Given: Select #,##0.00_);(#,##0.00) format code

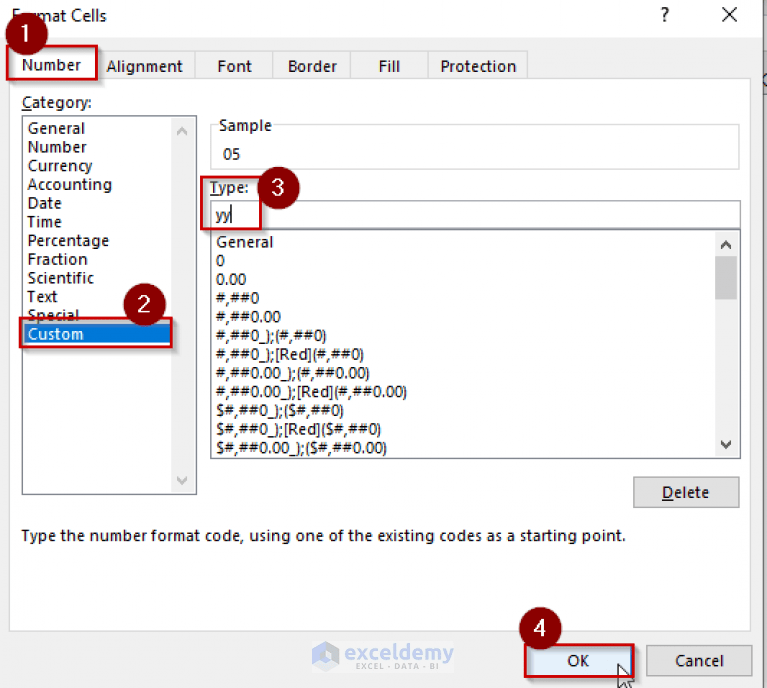Looking at the screenshot, I should click(x=293, y=373).
